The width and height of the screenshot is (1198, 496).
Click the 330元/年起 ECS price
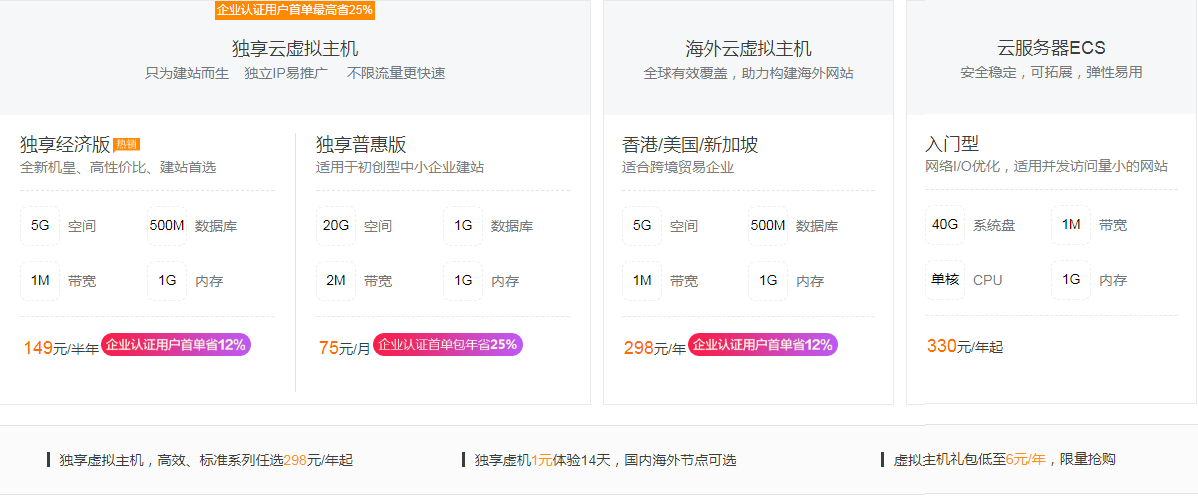click(964, 346)
